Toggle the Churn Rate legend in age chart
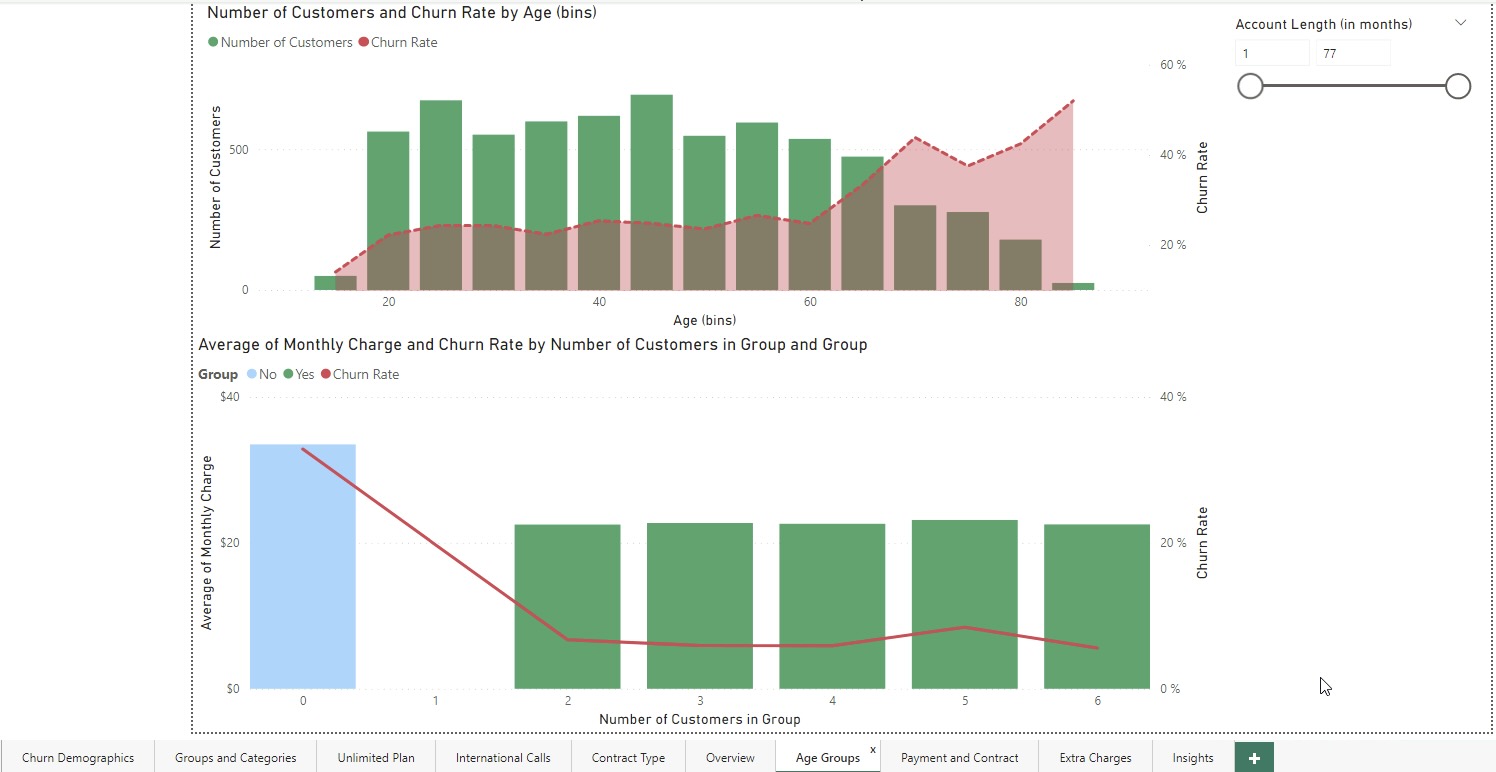1496x772 pixels. tap(397, 42)
